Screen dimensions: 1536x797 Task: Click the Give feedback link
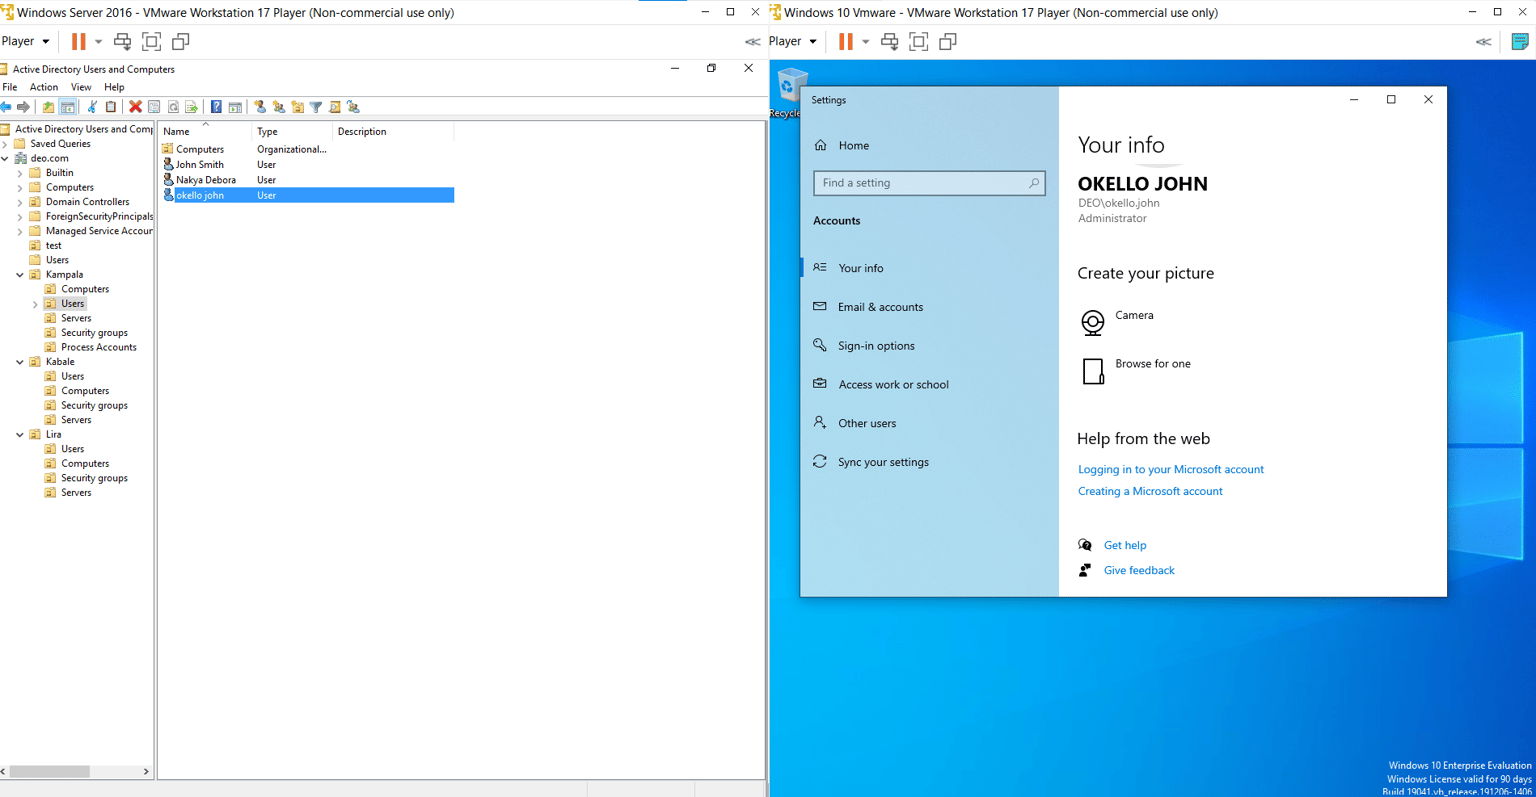[1139, 570]
